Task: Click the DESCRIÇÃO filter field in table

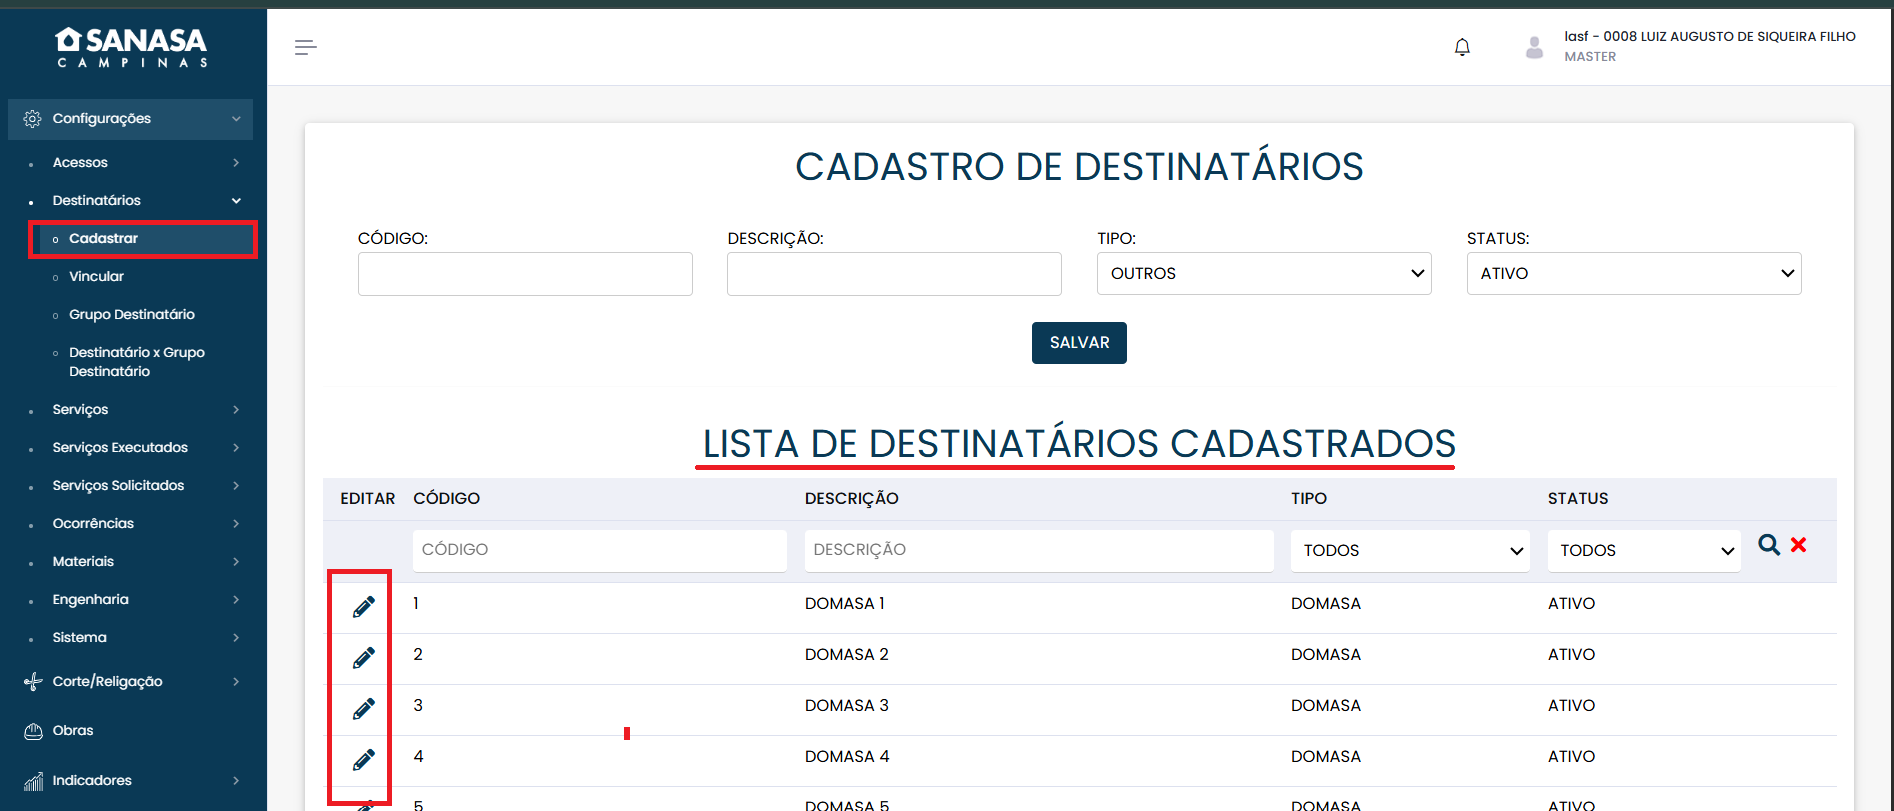Action: [1038, 551]
